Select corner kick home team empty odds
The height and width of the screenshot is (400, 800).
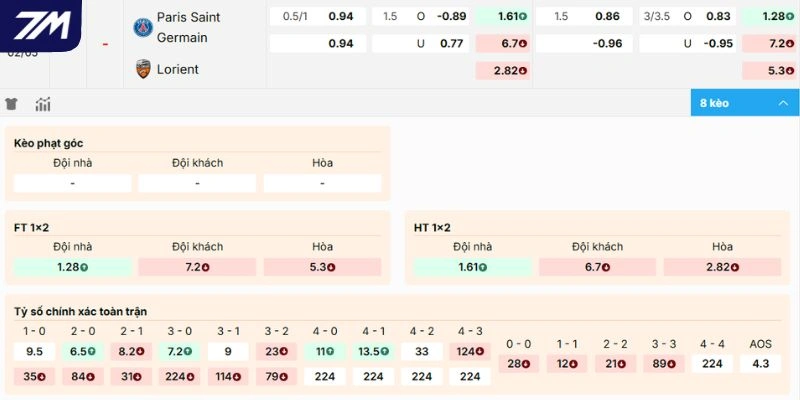coord(72,183)
